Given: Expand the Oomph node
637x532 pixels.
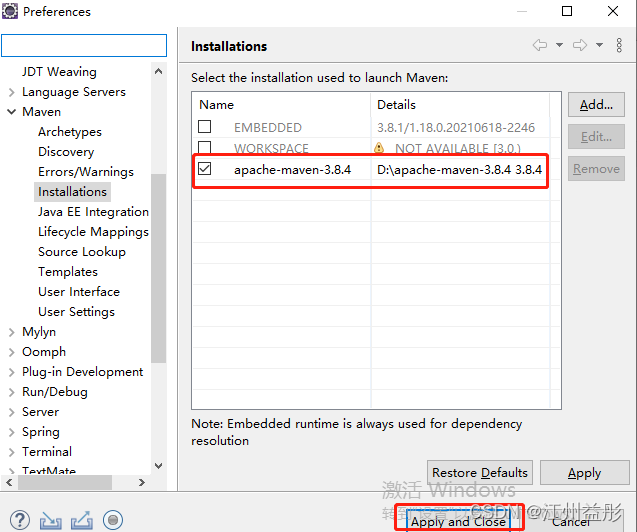Looking at the screenshot, I should [12, 352].
